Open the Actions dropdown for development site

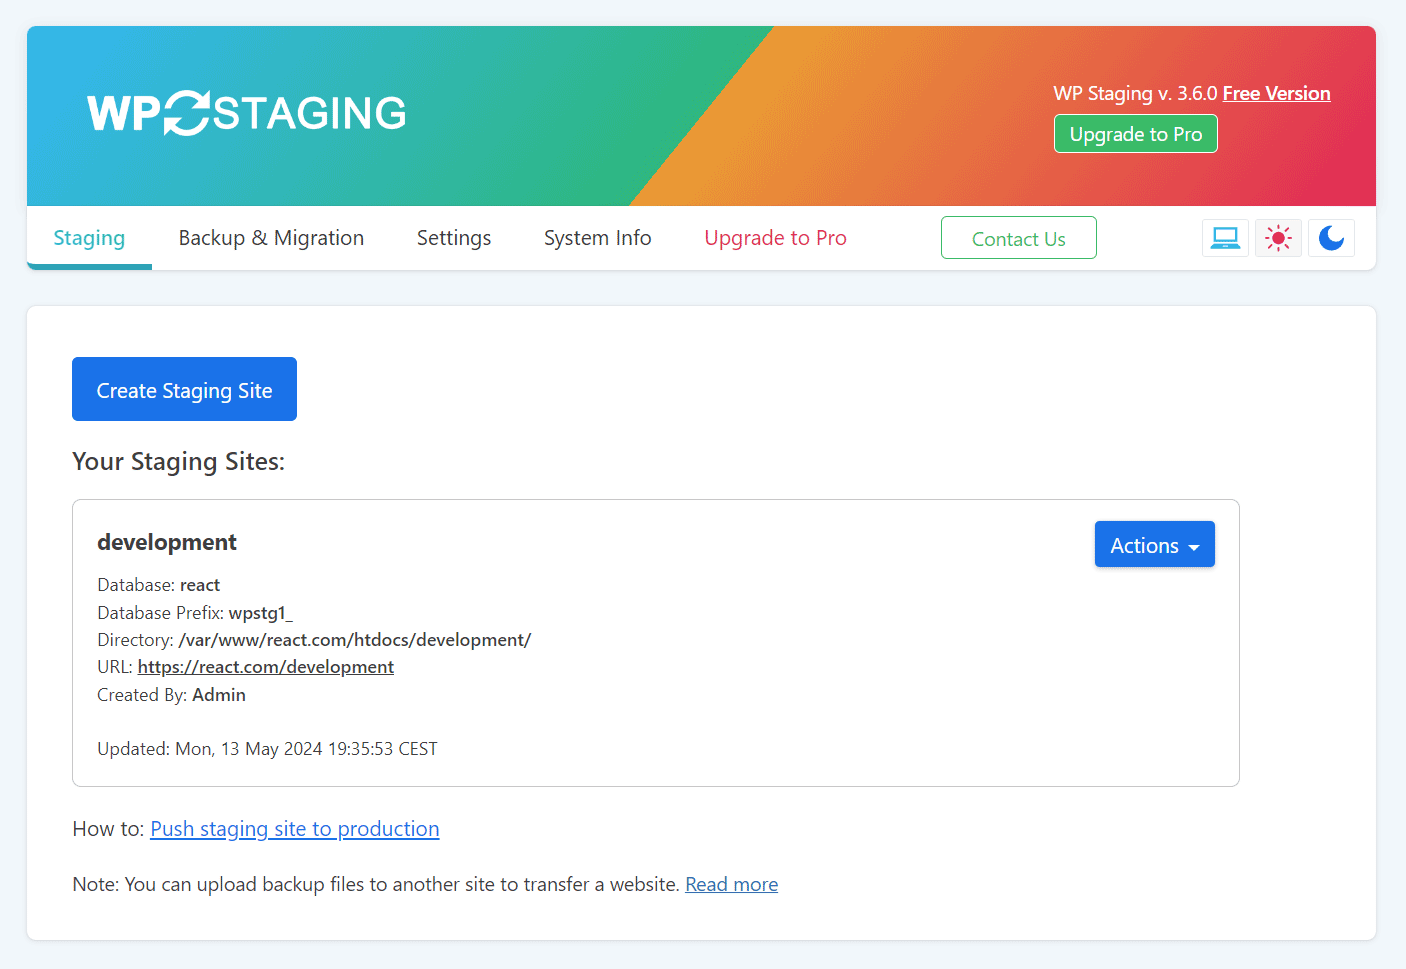(1155, 544)
